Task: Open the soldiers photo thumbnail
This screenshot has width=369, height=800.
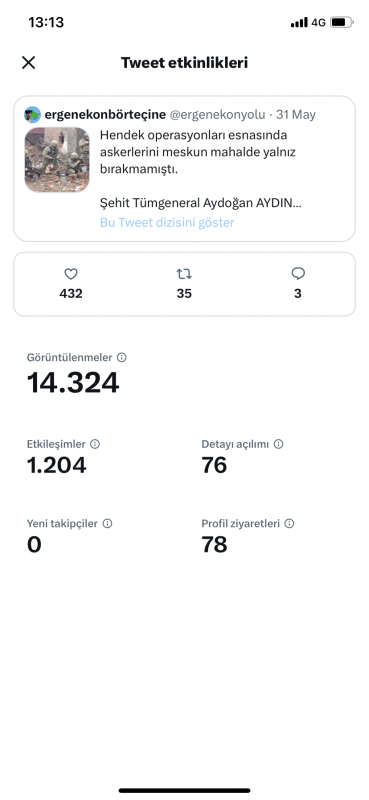Action: (57, 160)
